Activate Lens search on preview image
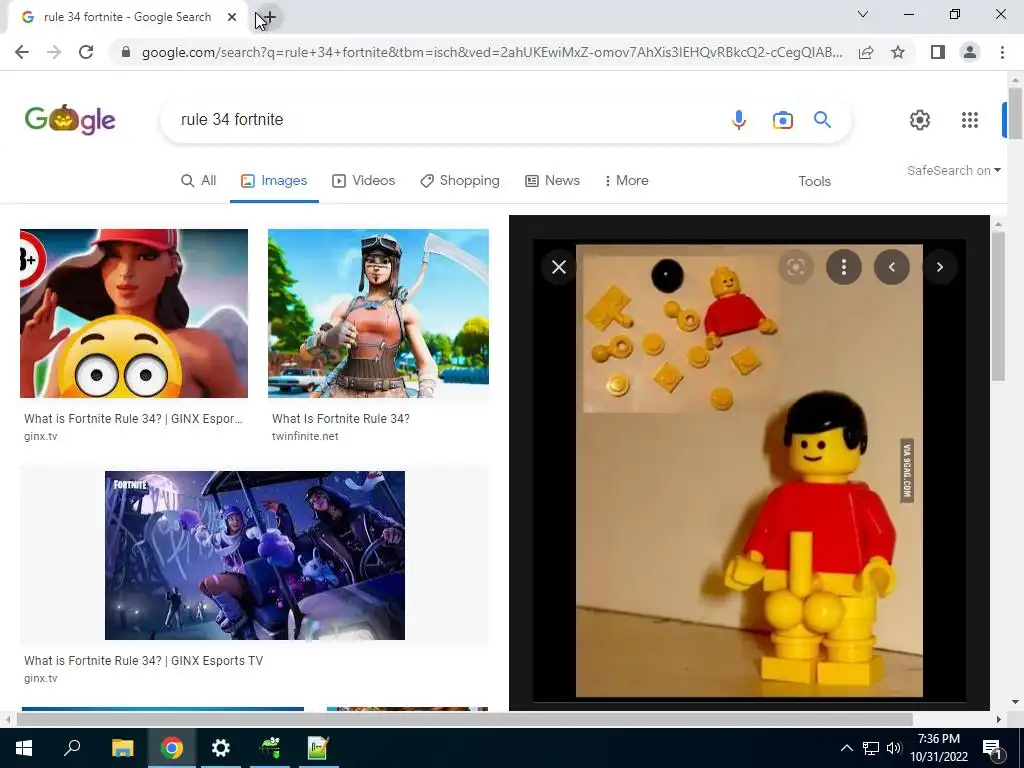The height and width of the screenshot is (768, 1024). coord(795,267)
